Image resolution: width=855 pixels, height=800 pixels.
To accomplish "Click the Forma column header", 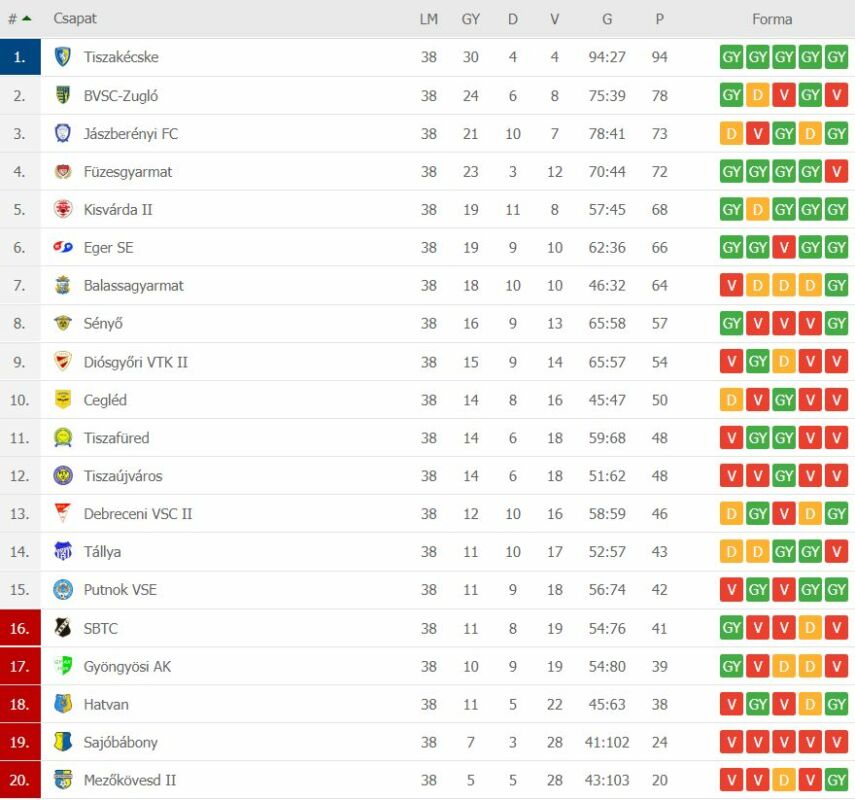I will click(772, 19).
